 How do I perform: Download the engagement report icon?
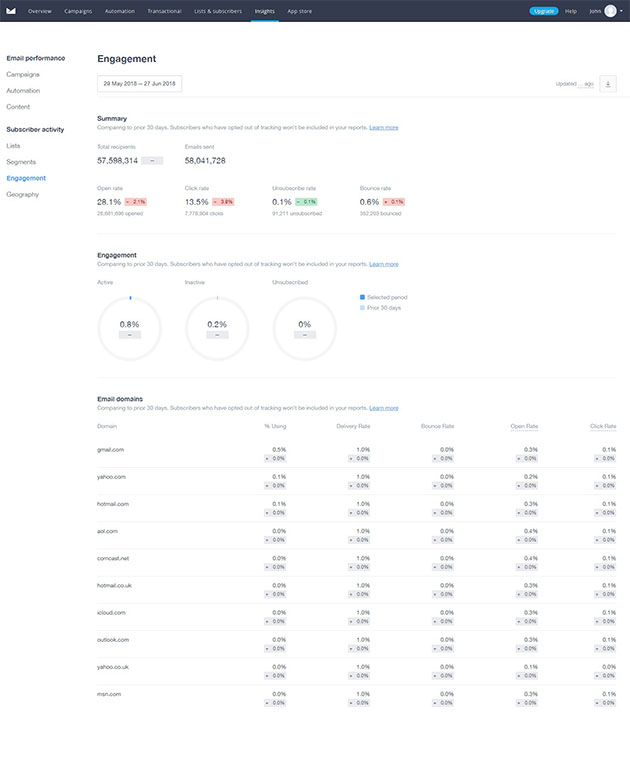pos(608,84)
